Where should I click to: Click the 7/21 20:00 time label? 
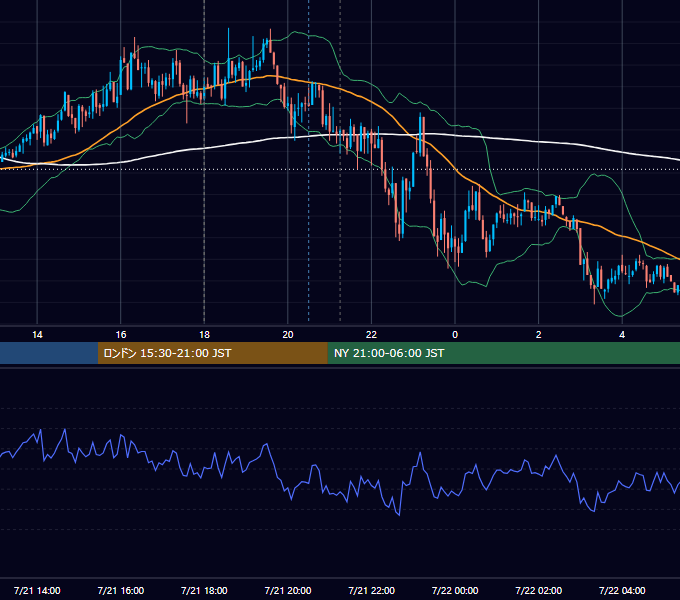[x=288, y=590]
